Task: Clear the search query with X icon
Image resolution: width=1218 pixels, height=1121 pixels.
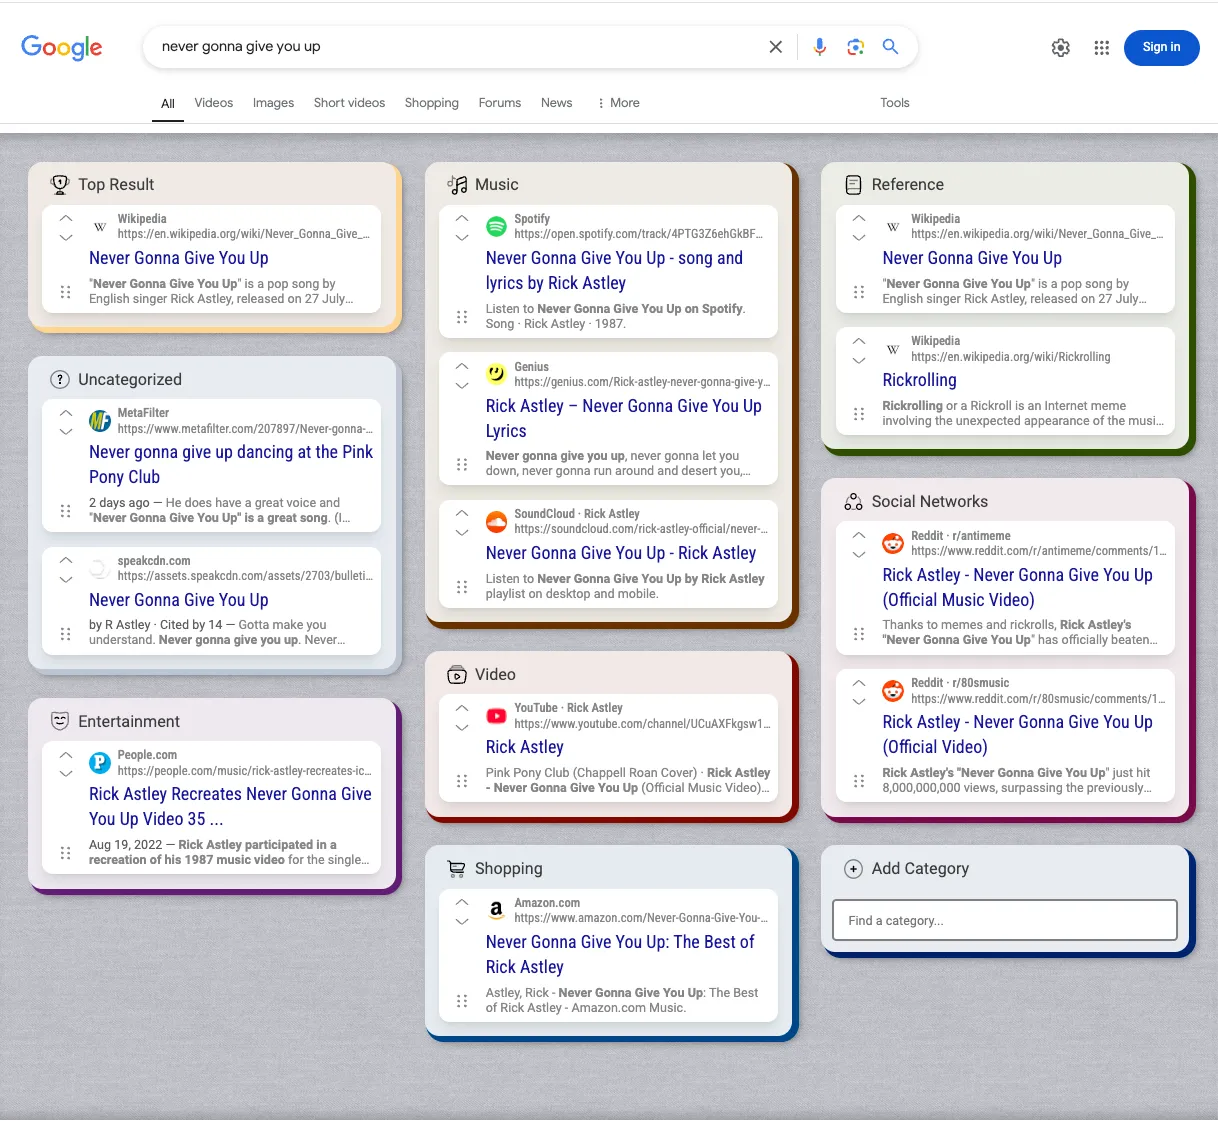Action: tap(775, 47)
